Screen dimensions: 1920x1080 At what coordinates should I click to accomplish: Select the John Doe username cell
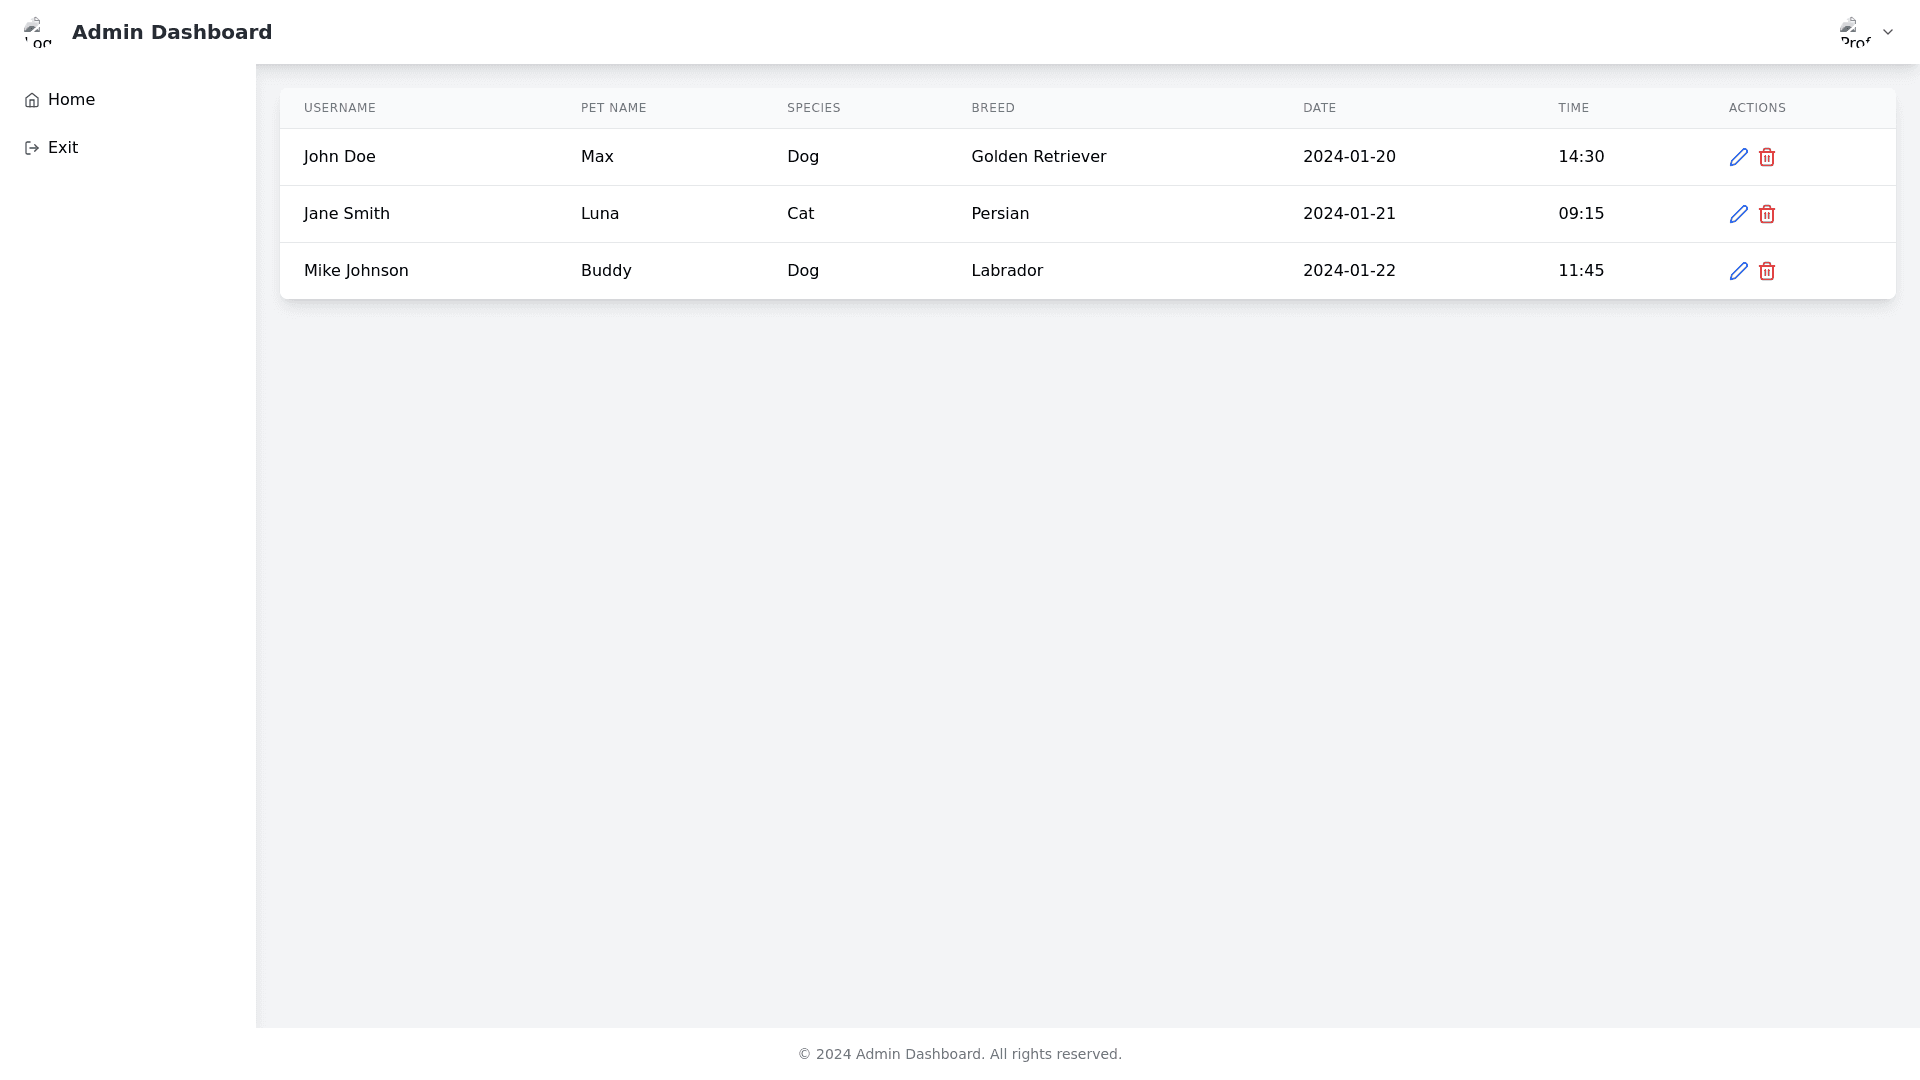(x=340, y=157)
